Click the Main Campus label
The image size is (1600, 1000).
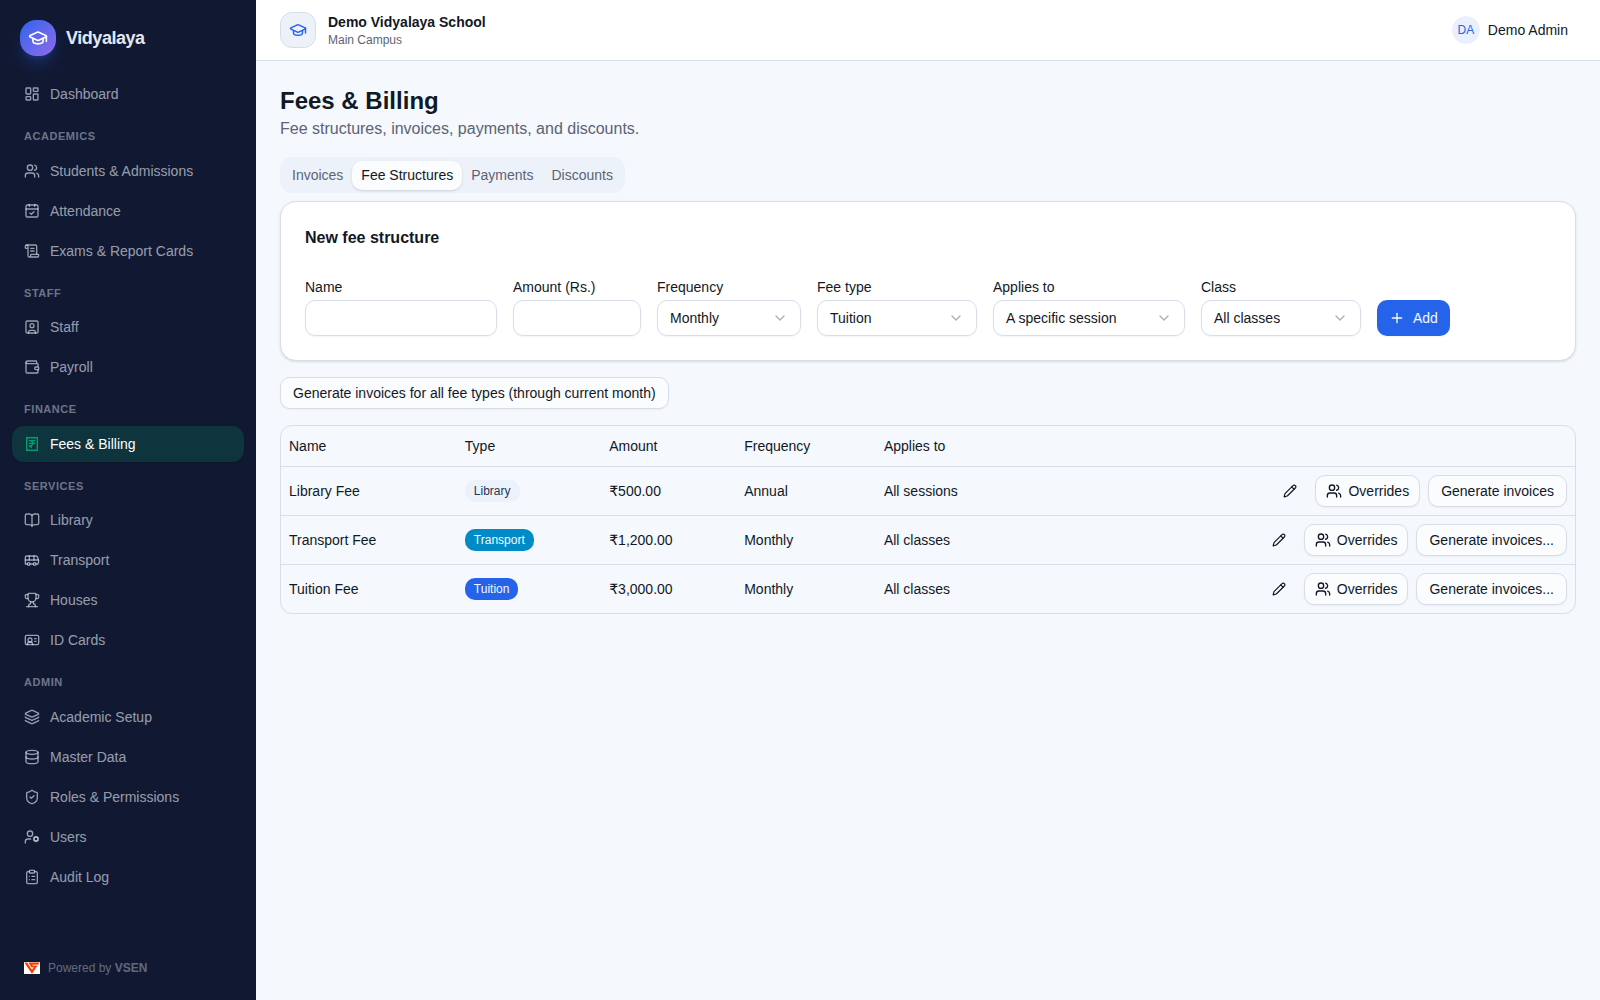[365, 40]
